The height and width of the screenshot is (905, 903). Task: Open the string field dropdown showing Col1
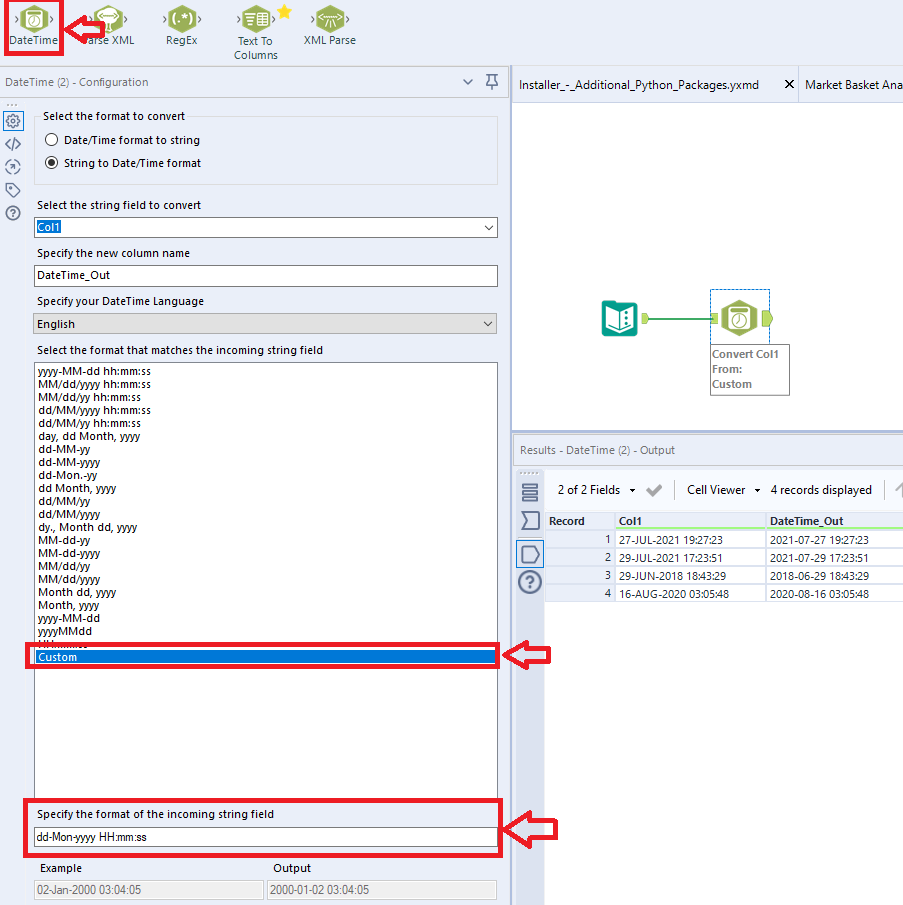point(488,227)
